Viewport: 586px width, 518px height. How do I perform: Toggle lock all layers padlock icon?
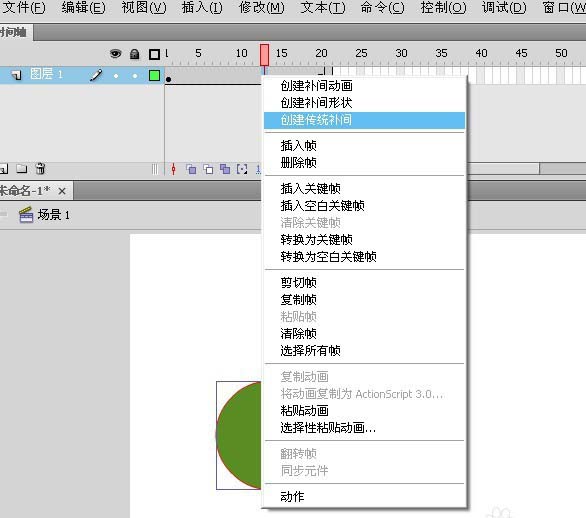click(135, 54)
